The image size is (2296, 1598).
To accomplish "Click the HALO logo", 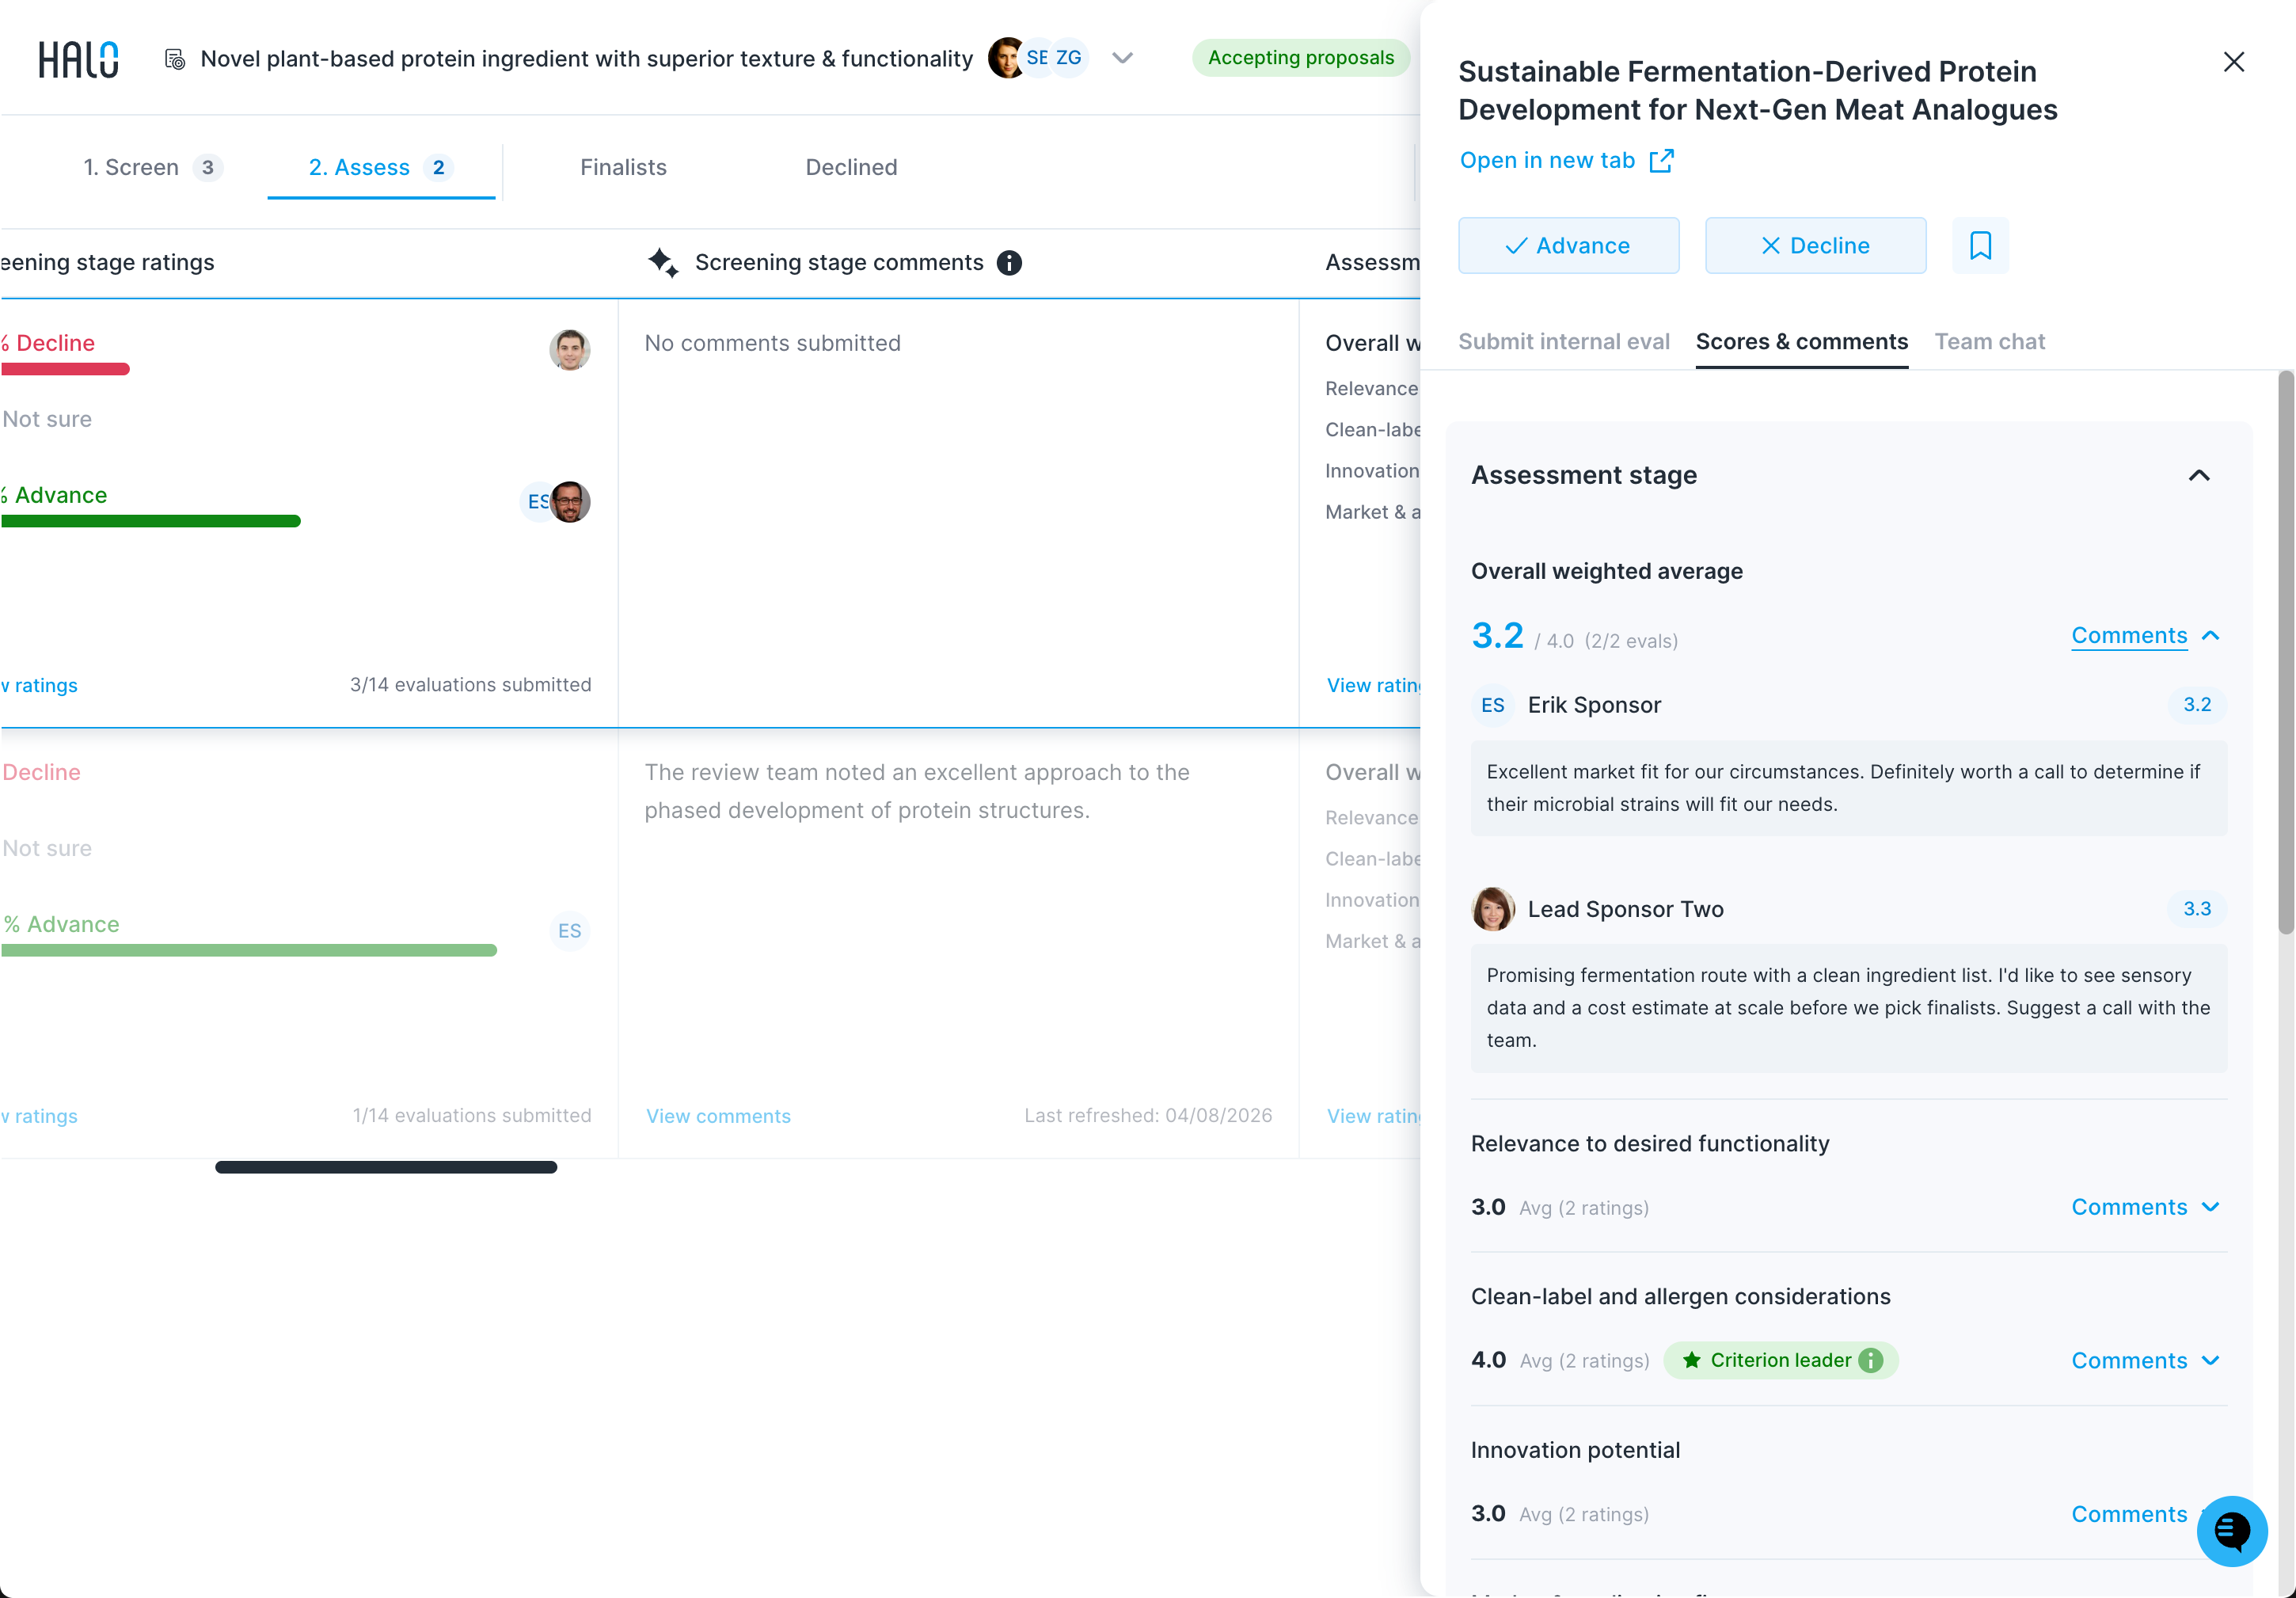I will pos(78,59).
